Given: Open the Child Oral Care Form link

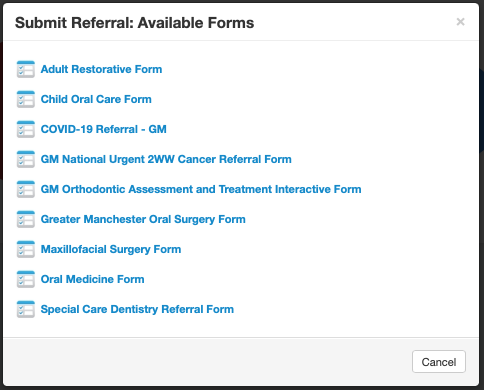Looking at the screenshot, I should pos(96,99).
